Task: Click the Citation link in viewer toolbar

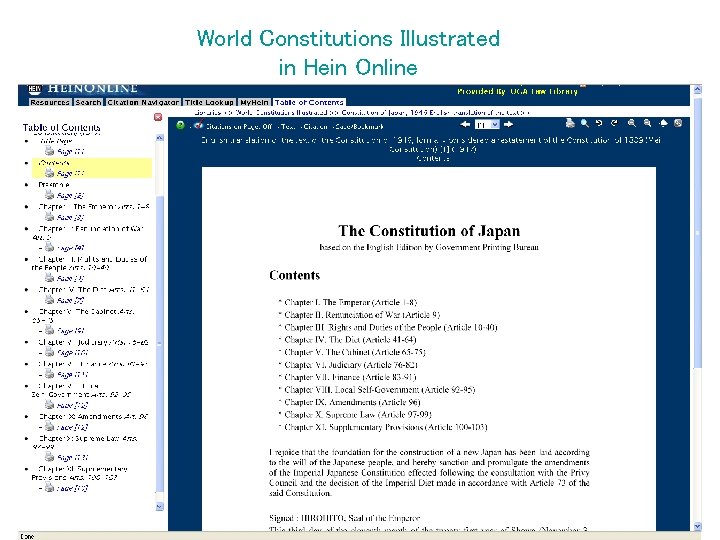Action: click(x=315, y=126)
